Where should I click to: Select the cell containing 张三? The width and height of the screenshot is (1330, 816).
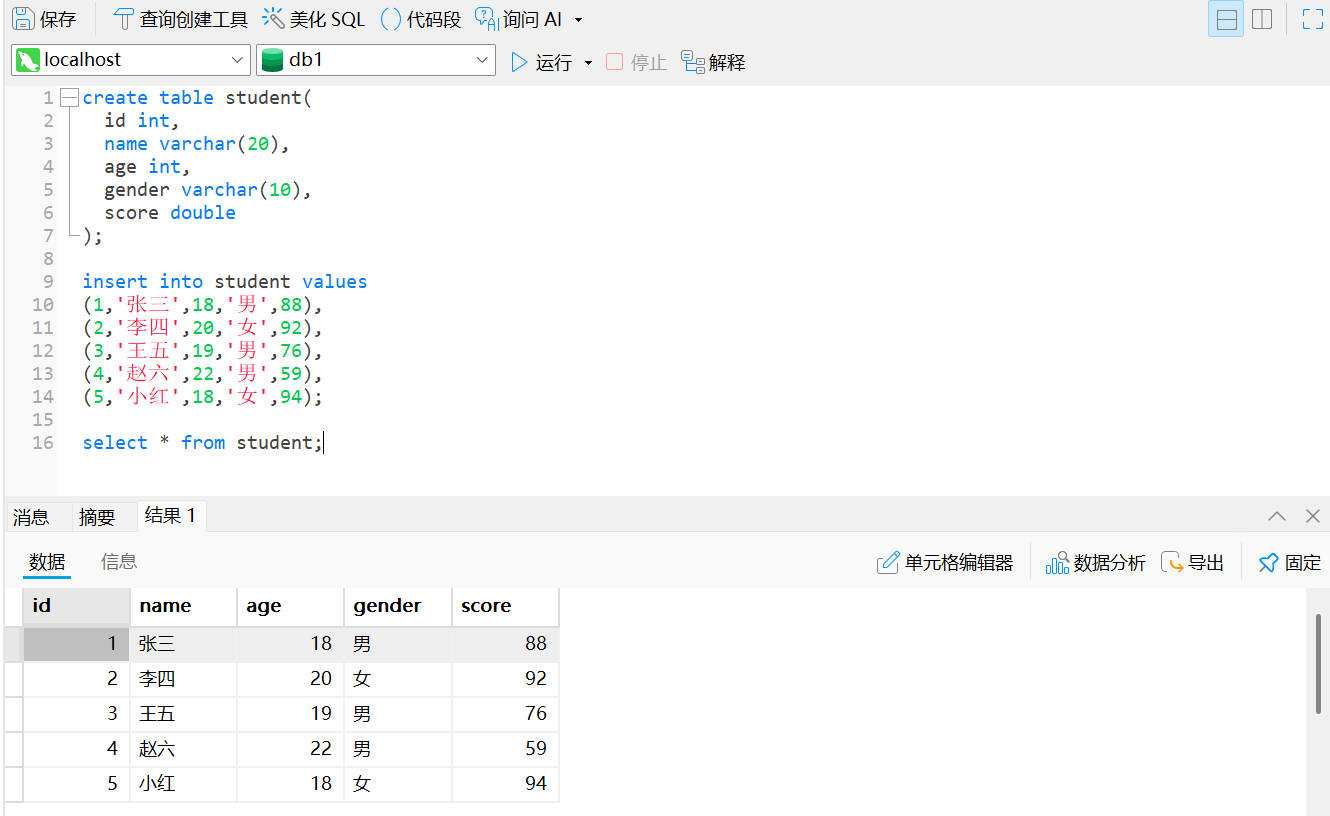[184, 644]
